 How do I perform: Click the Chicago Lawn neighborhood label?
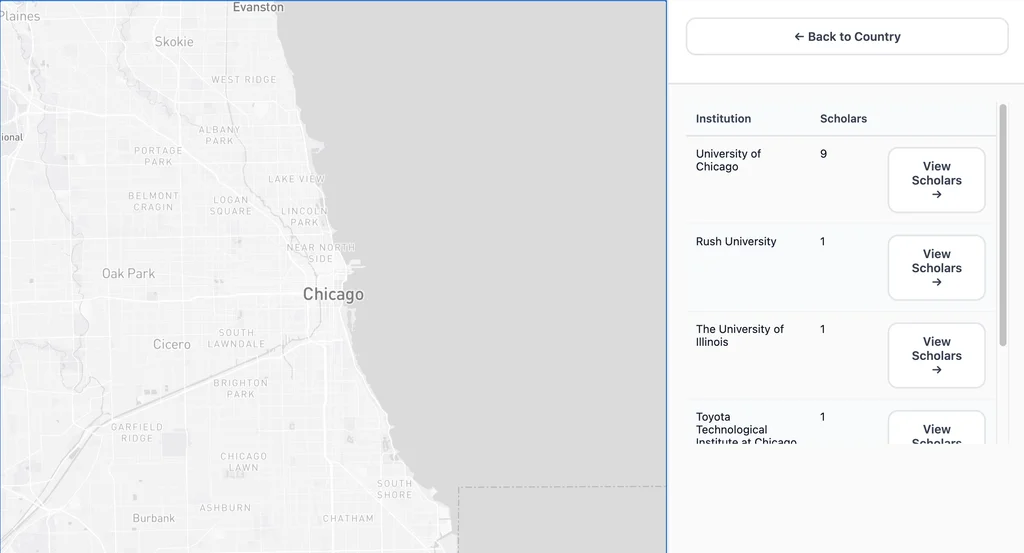tap(243, 462)
